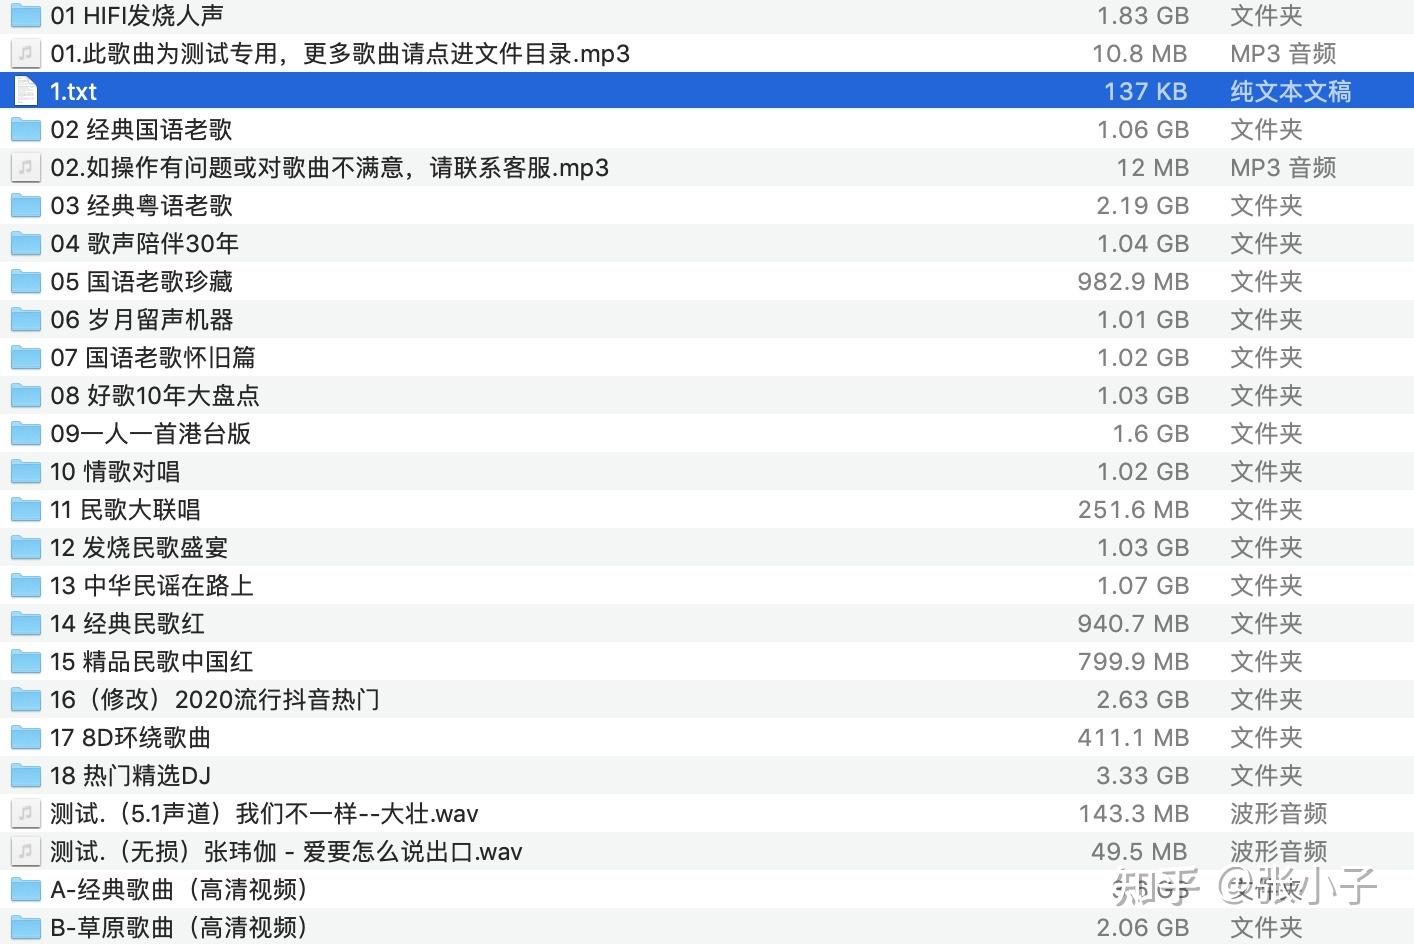Select 02.如操作有问题或对歌曲不满意 mp3 name
Image resolution: width=1414 pixels, height=944 pixels.
coord(330,168)
